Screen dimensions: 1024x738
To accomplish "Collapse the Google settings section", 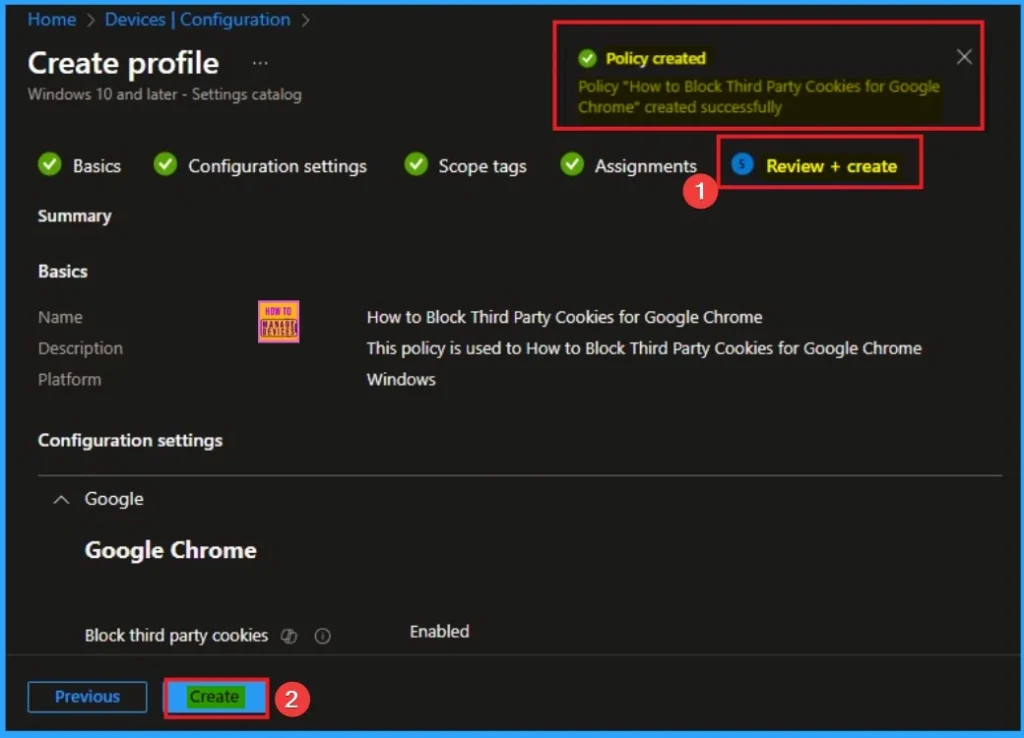I will (x=61, y=500).
